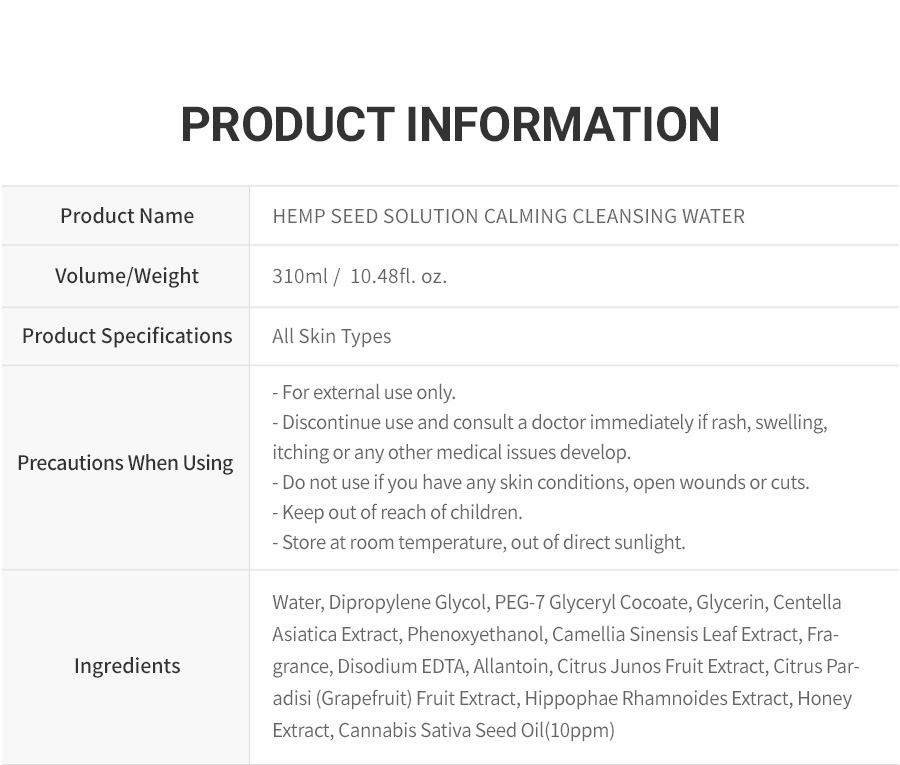Image resolution: width=900 pixels, height=765 pixels.
Task: Click the 'Do not use if you have any skin conditions' line
Action: point(541,483)
